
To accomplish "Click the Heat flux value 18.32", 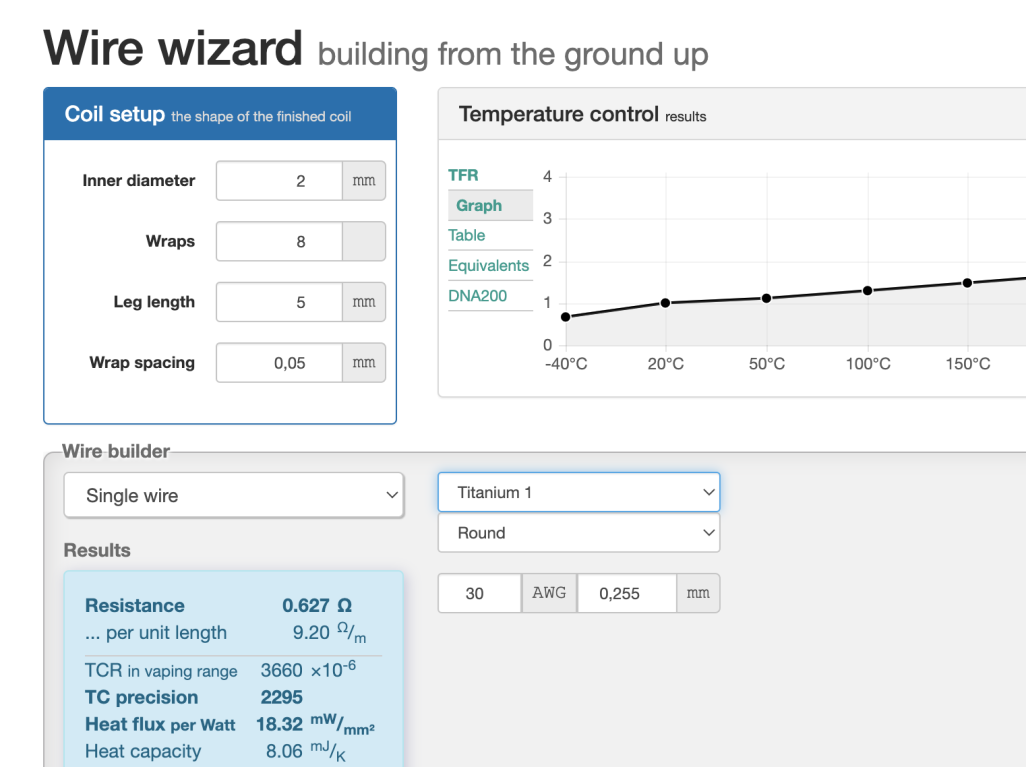I will pos(279,724).
